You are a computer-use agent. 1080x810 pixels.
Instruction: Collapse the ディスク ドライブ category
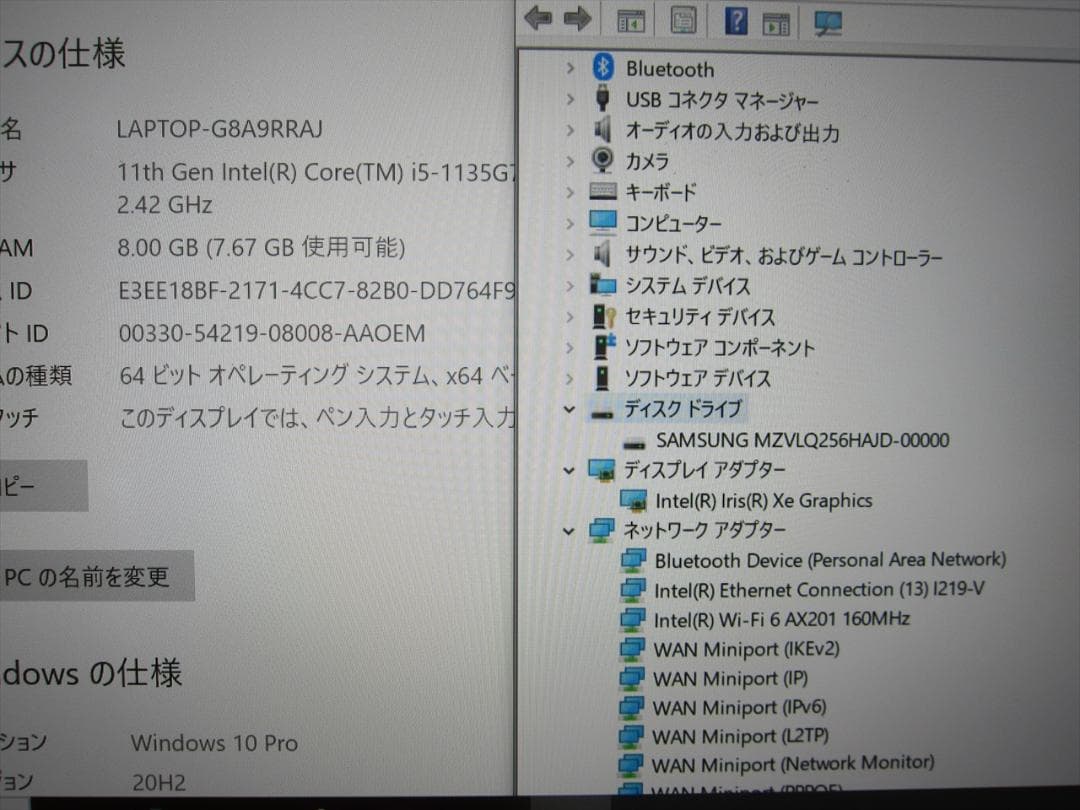pyautogui.click(x=568, y=408)
